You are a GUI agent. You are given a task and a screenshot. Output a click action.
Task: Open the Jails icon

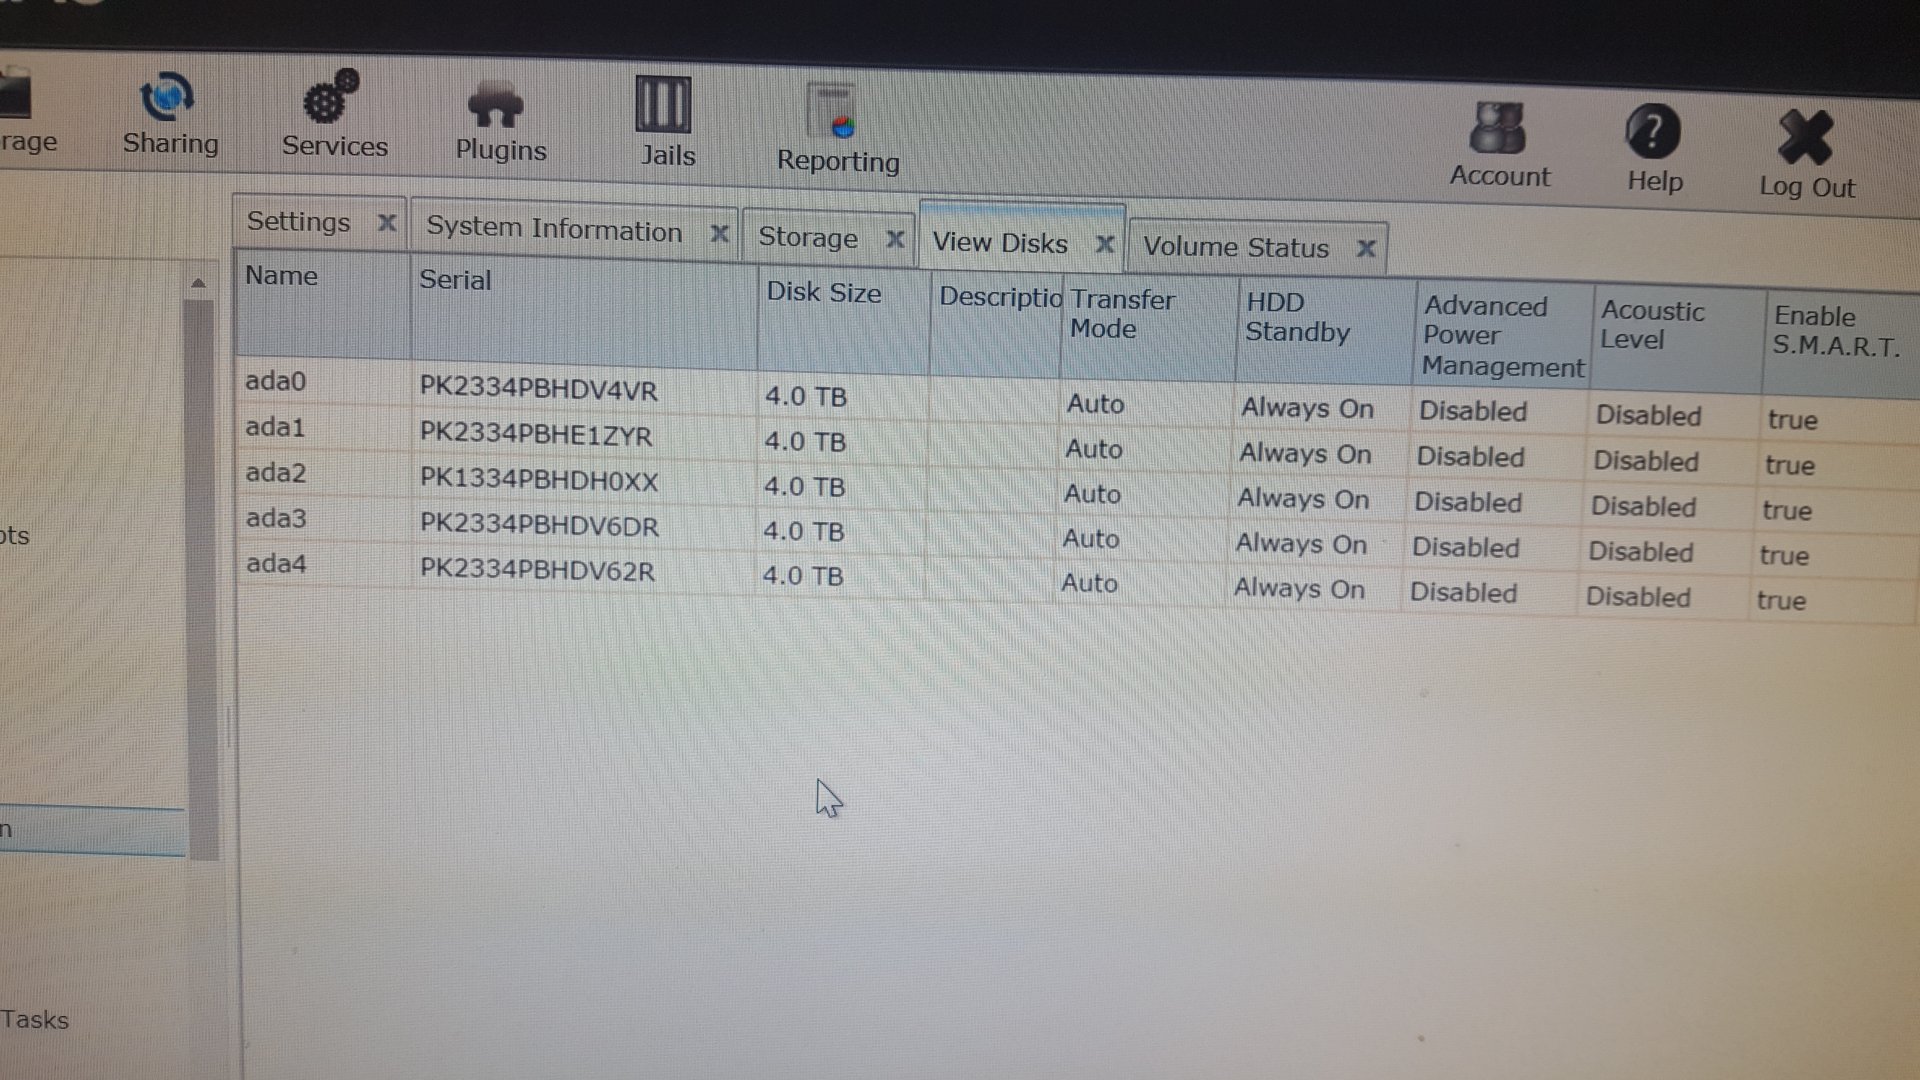pyautogui.click(x=663, y=105)
